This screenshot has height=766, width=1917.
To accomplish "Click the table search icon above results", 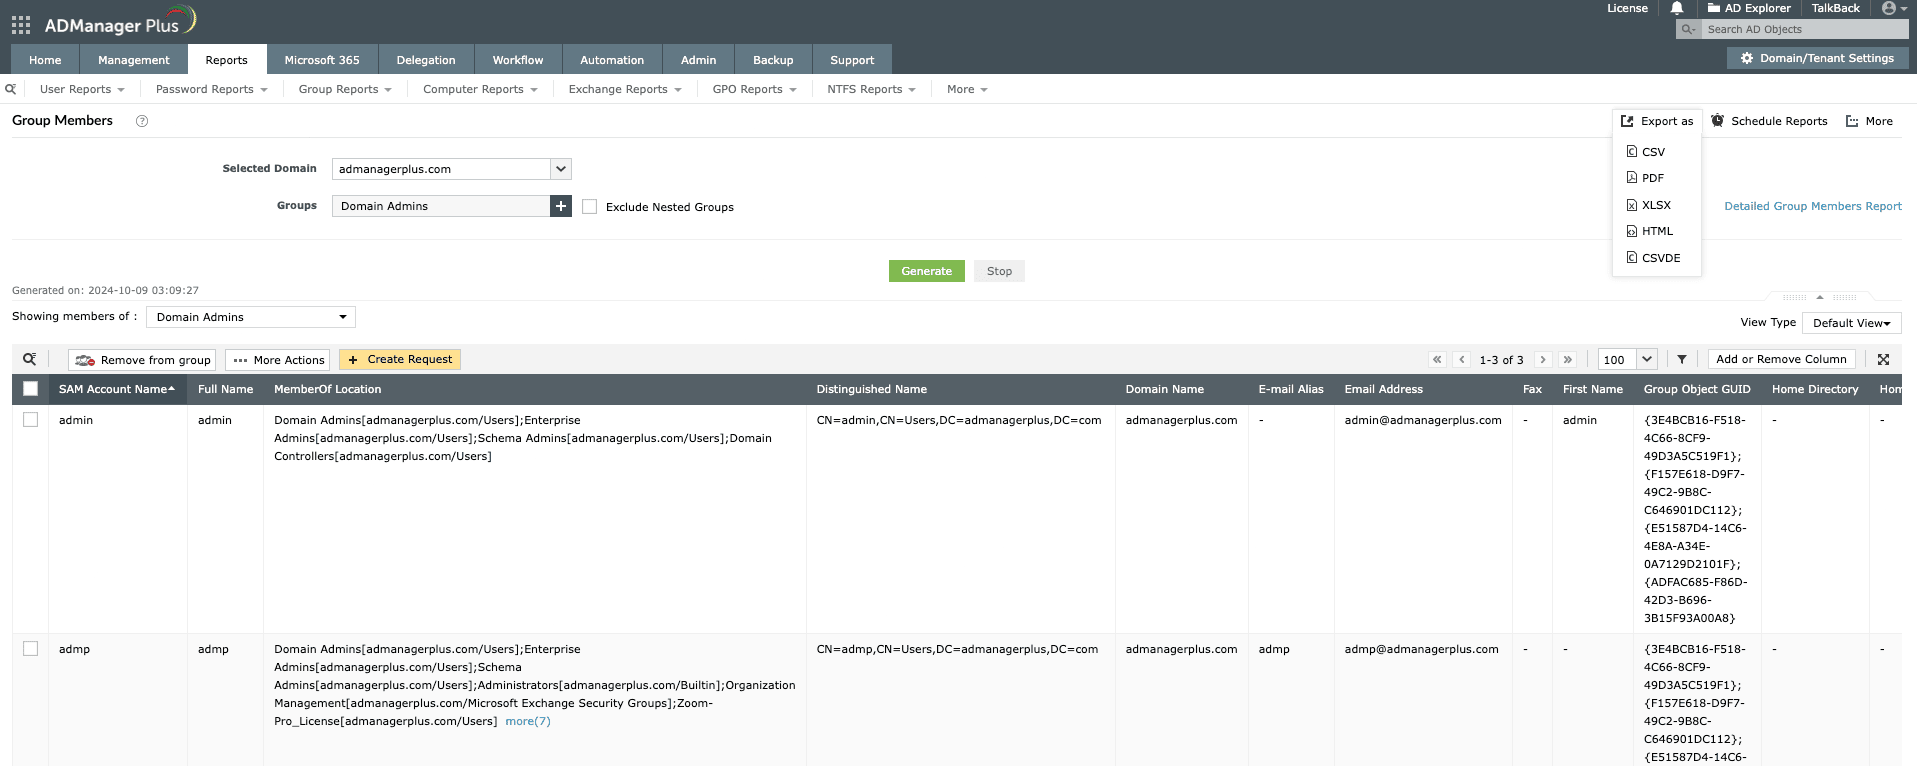I will 30,359.
